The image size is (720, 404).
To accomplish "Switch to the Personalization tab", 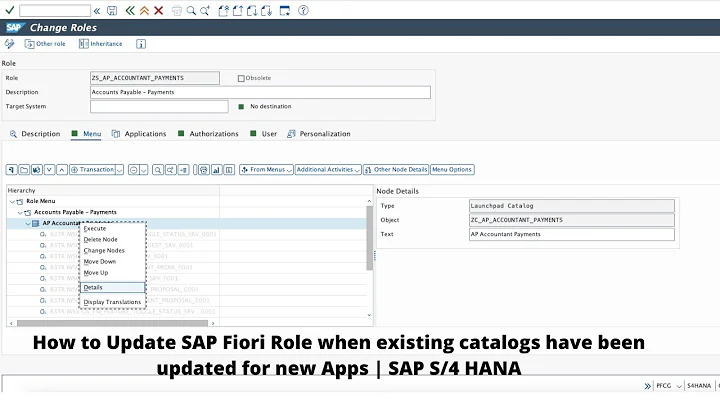I will pyautogui.click(x=319, y=134).
